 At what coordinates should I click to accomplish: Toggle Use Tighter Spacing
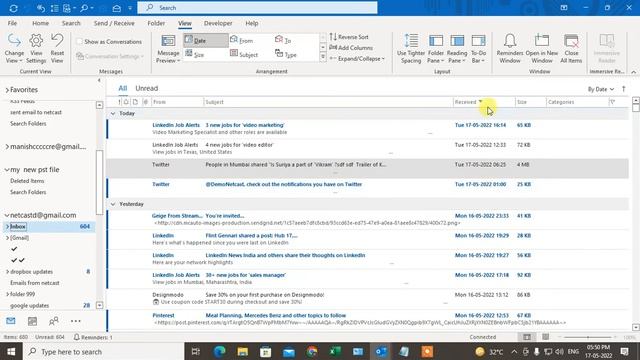point(411,49)
